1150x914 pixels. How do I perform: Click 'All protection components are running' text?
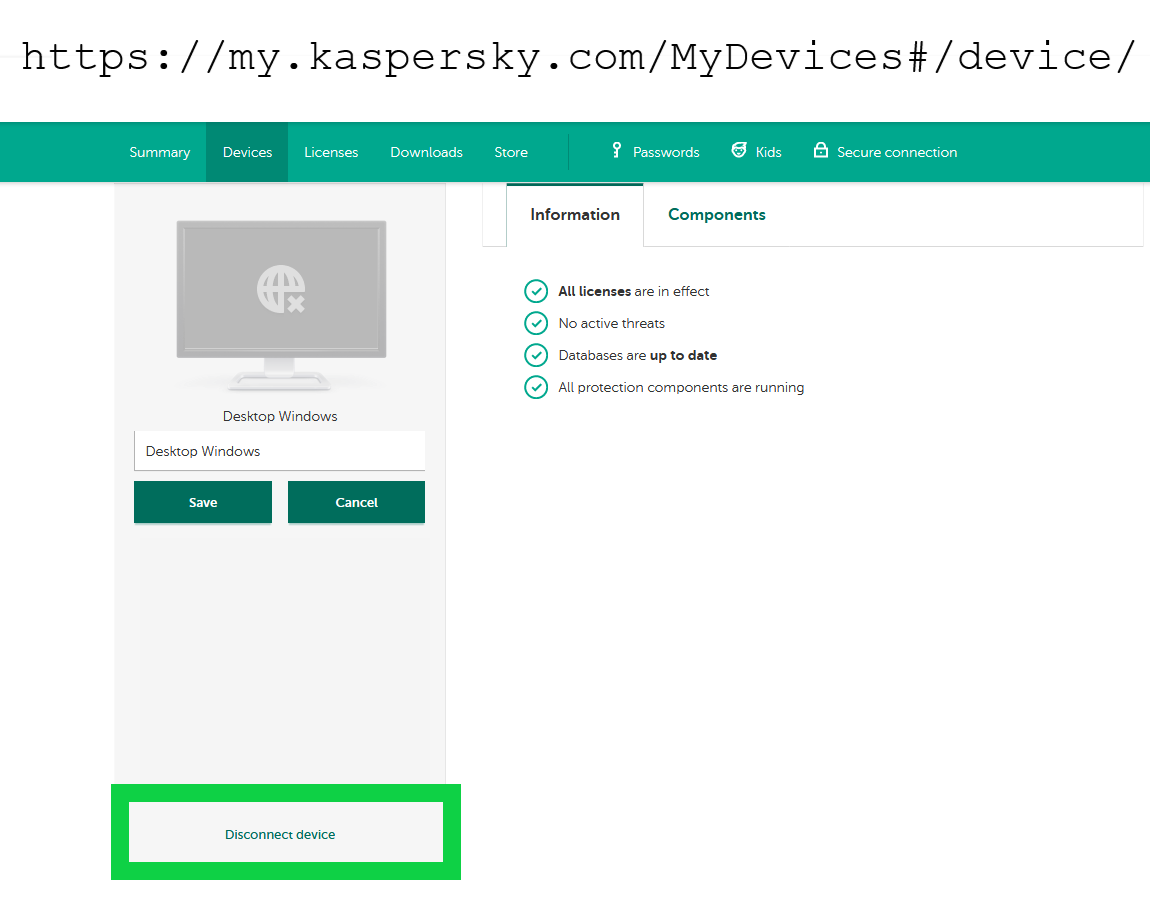point(681,387)
